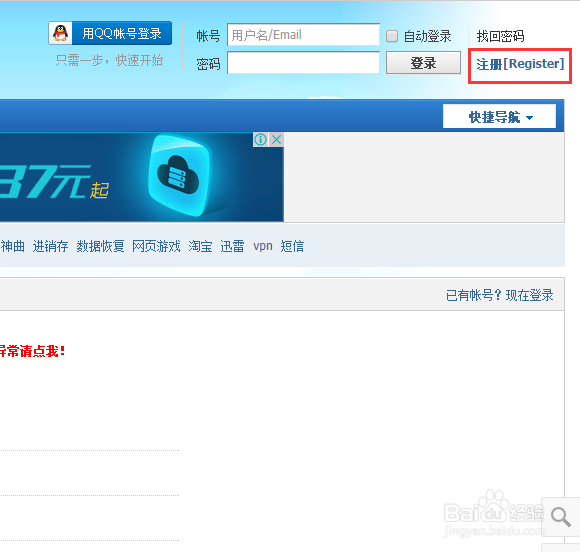Open the 网页游戏 link
This screenshot has height=552, width=580.
tap(156, 246)
